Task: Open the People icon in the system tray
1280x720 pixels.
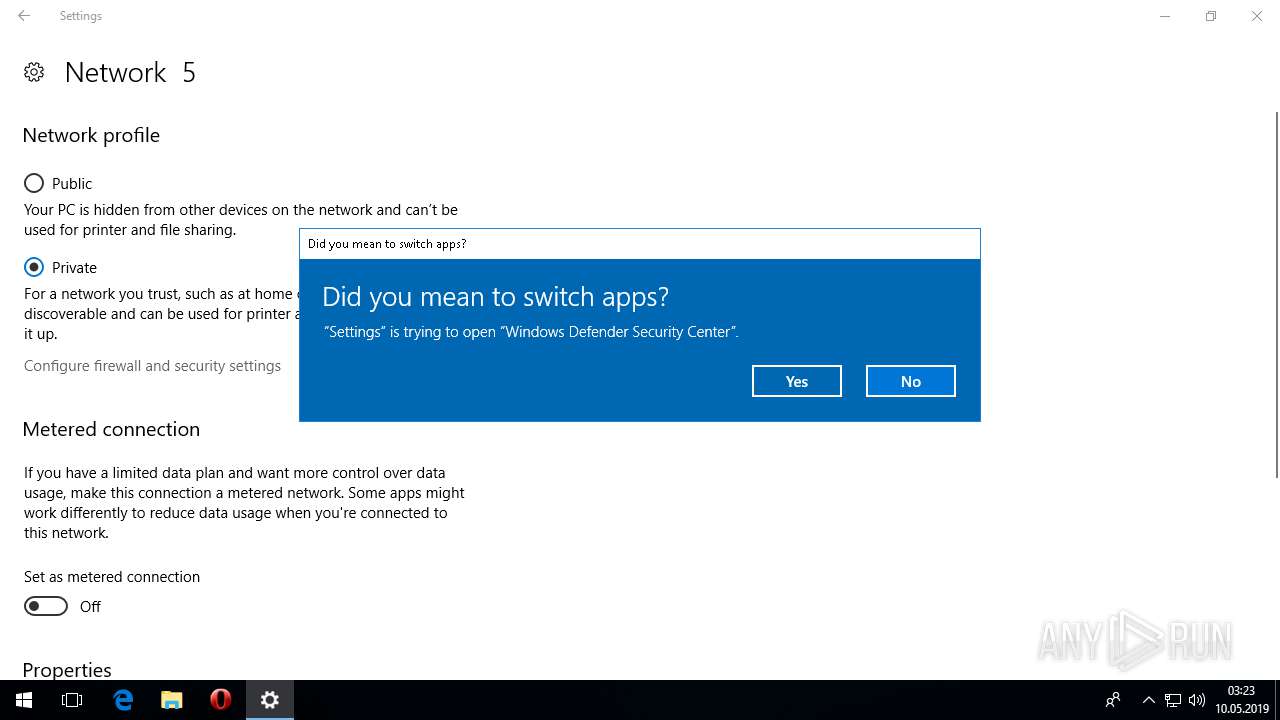Action: pyautogui.click(x=1112, y=700)
